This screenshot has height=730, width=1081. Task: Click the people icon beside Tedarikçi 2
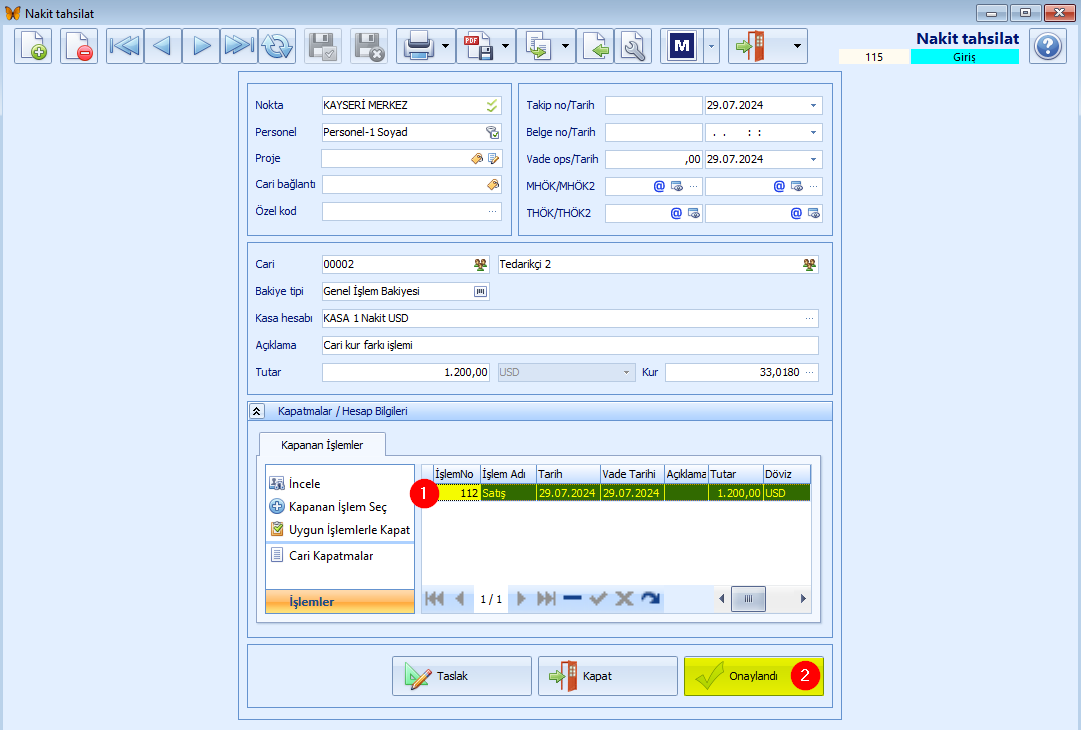tap(809, 265)
